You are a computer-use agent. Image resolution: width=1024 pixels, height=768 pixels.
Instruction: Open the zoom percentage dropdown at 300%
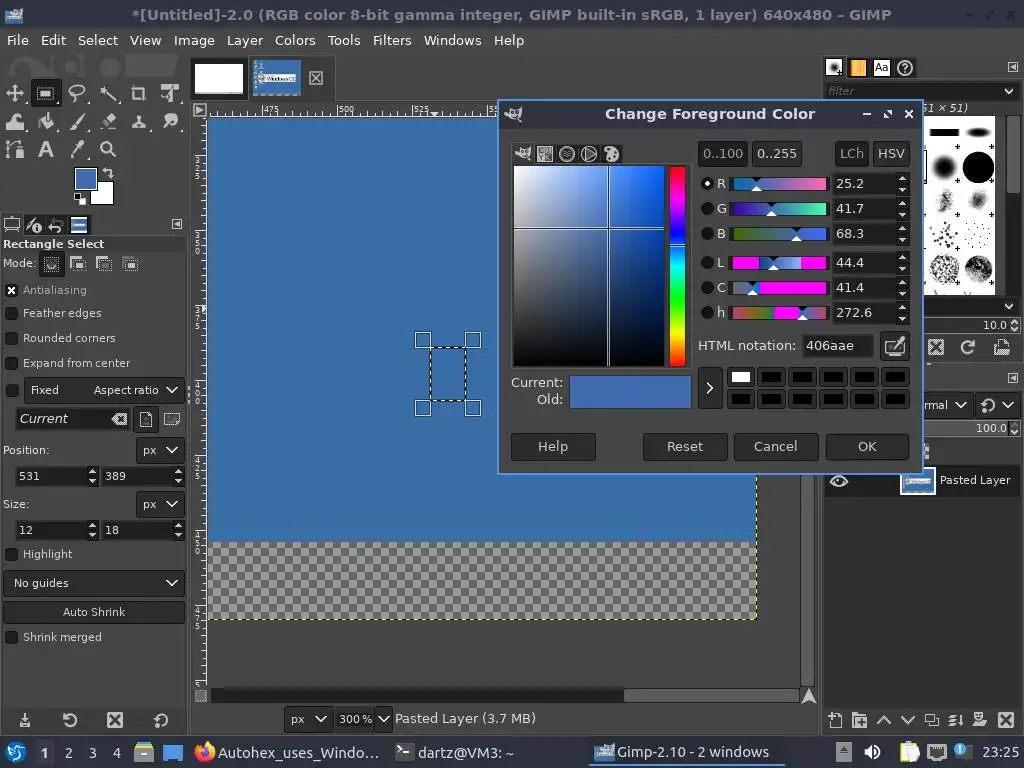pyautogui.click(x=382, y=718)
